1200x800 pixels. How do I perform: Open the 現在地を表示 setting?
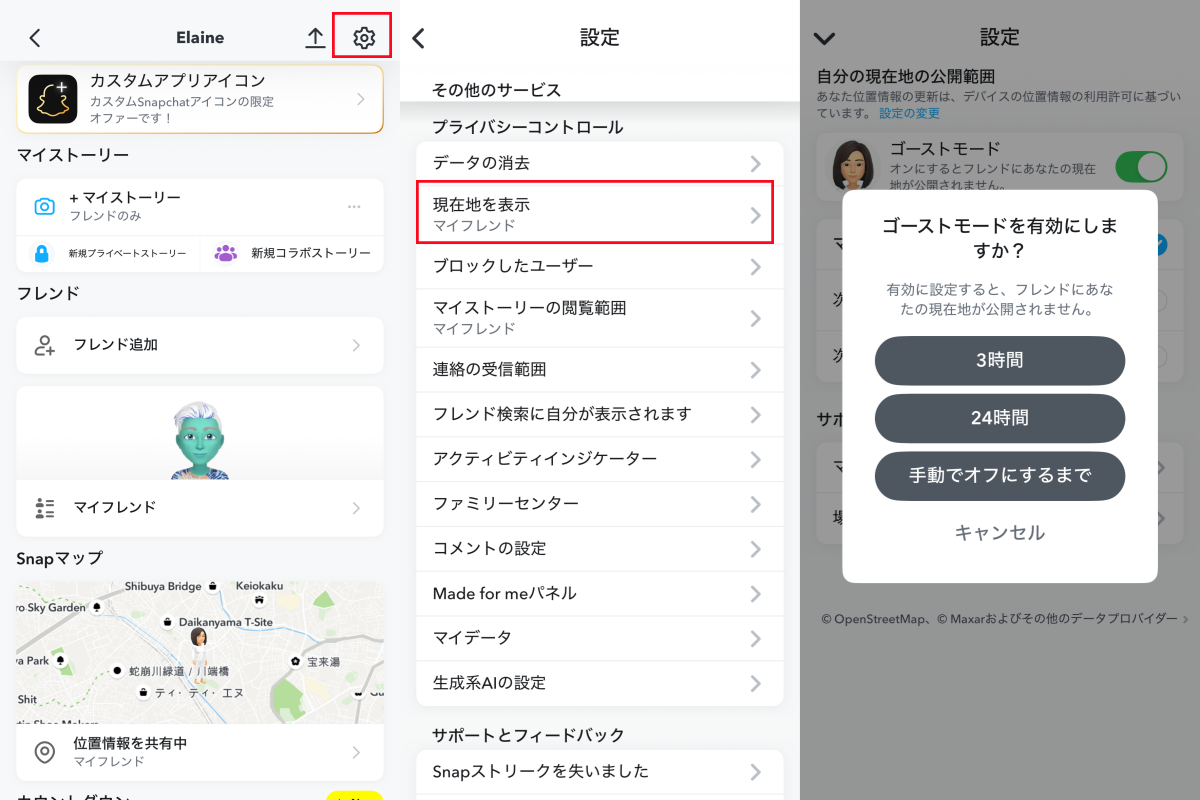[595, 214]
